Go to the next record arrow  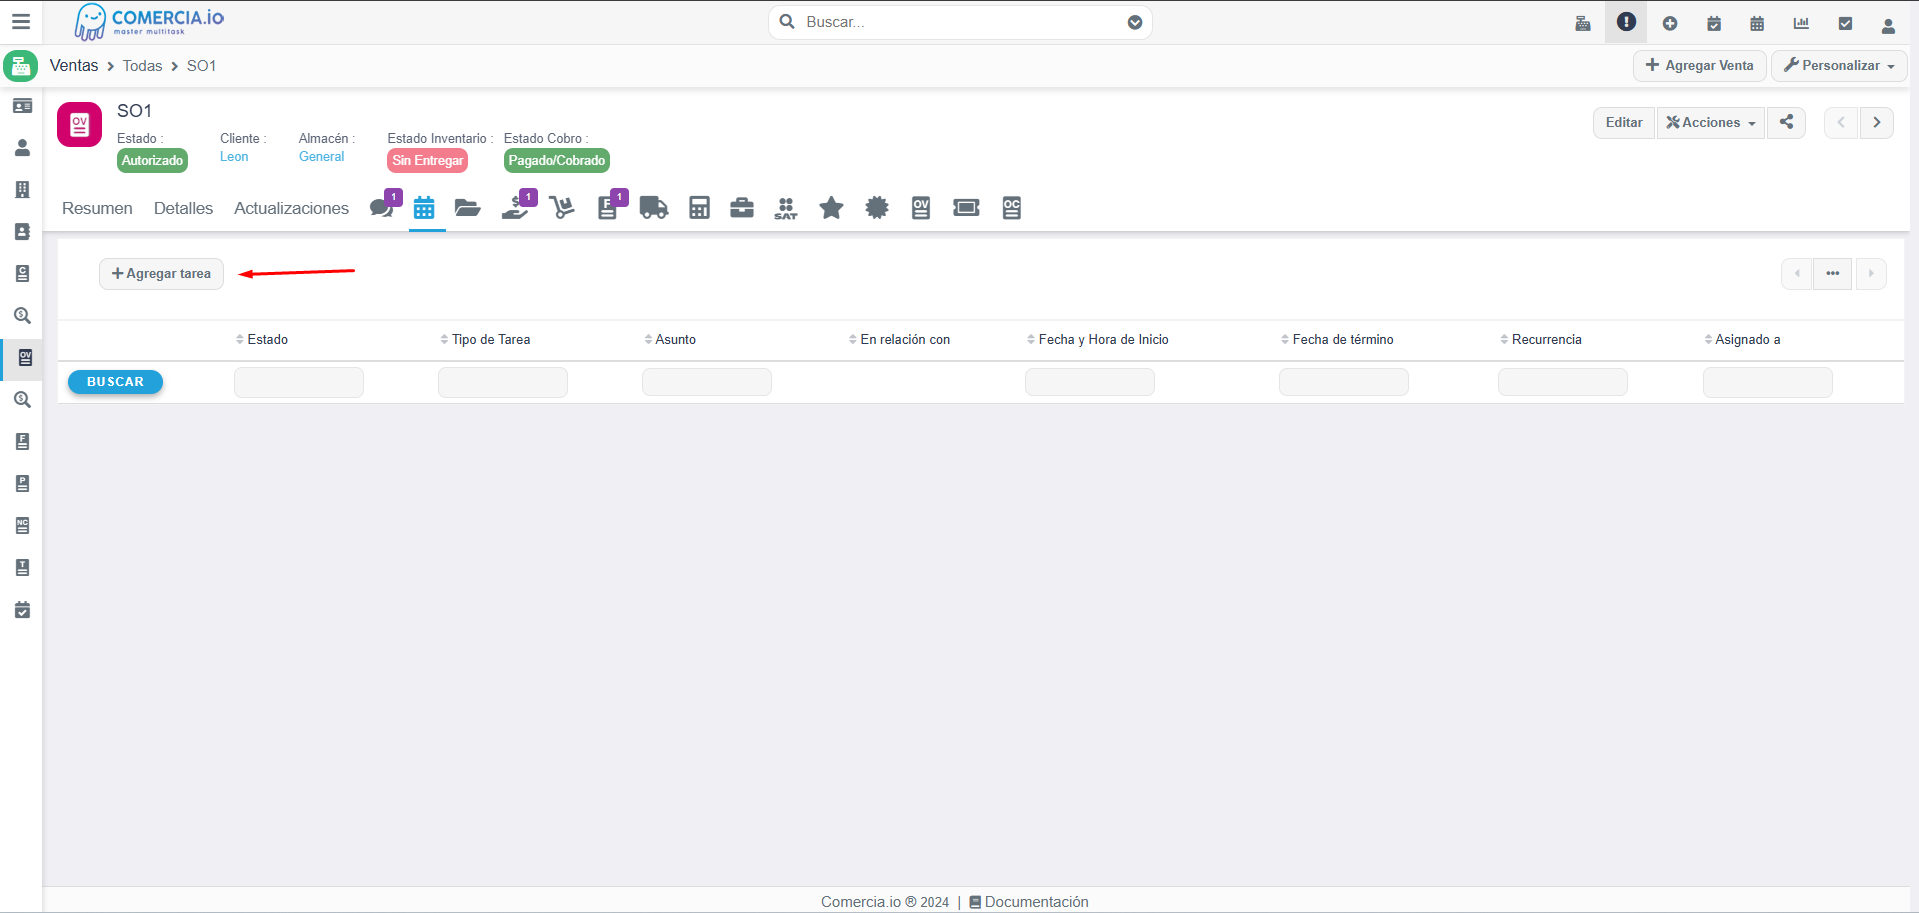1877,122
